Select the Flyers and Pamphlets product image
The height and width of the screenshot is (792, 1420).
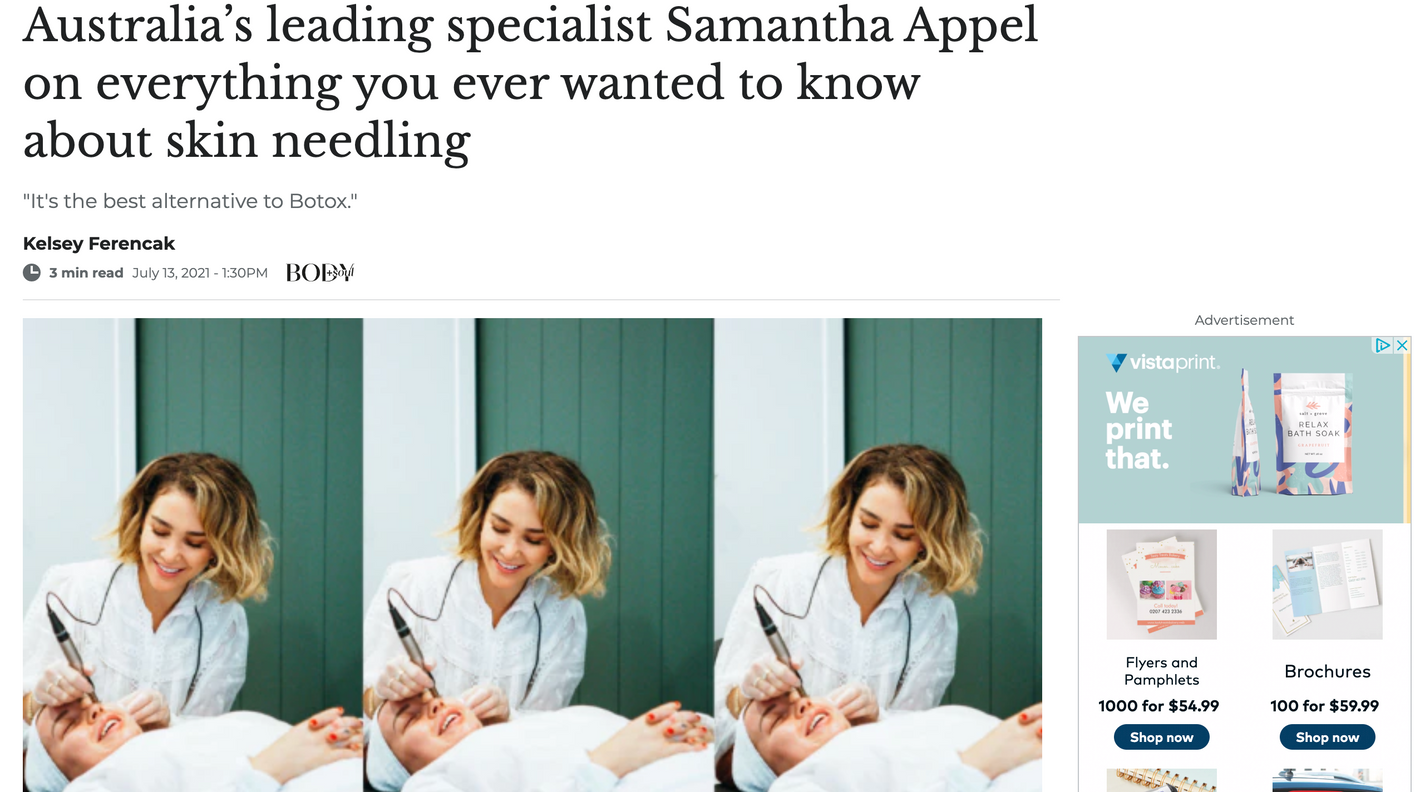tap(1161, 584)
